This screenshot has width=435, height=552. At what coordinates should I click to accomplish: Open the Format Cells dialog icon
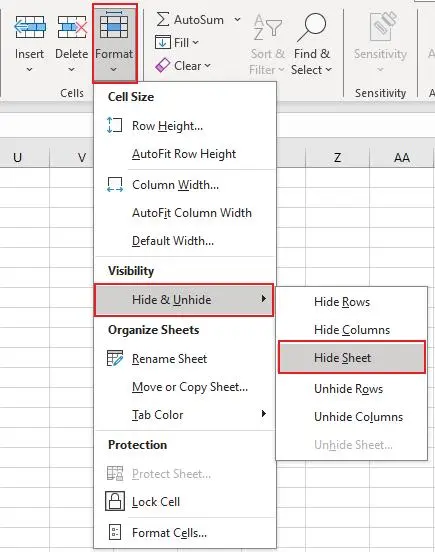(115, 532)
